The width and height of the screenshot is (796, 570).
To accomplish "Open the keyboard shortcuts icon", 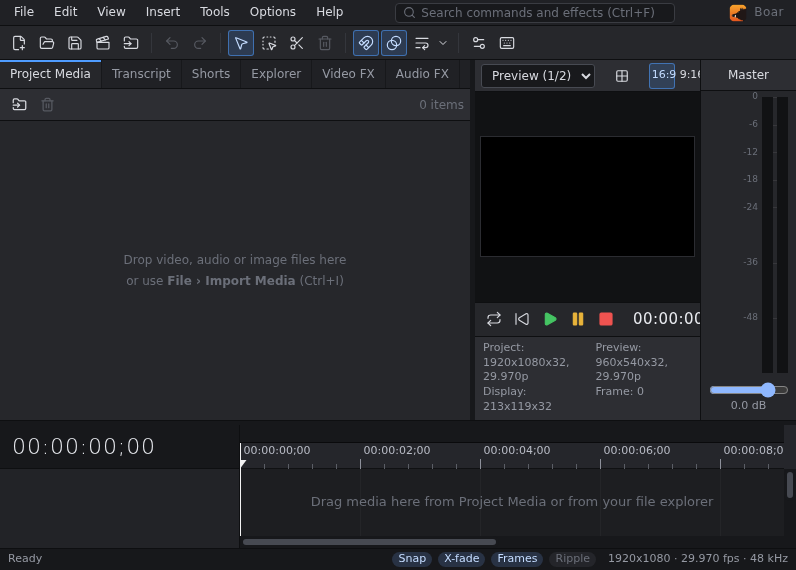I will point(507,43).
